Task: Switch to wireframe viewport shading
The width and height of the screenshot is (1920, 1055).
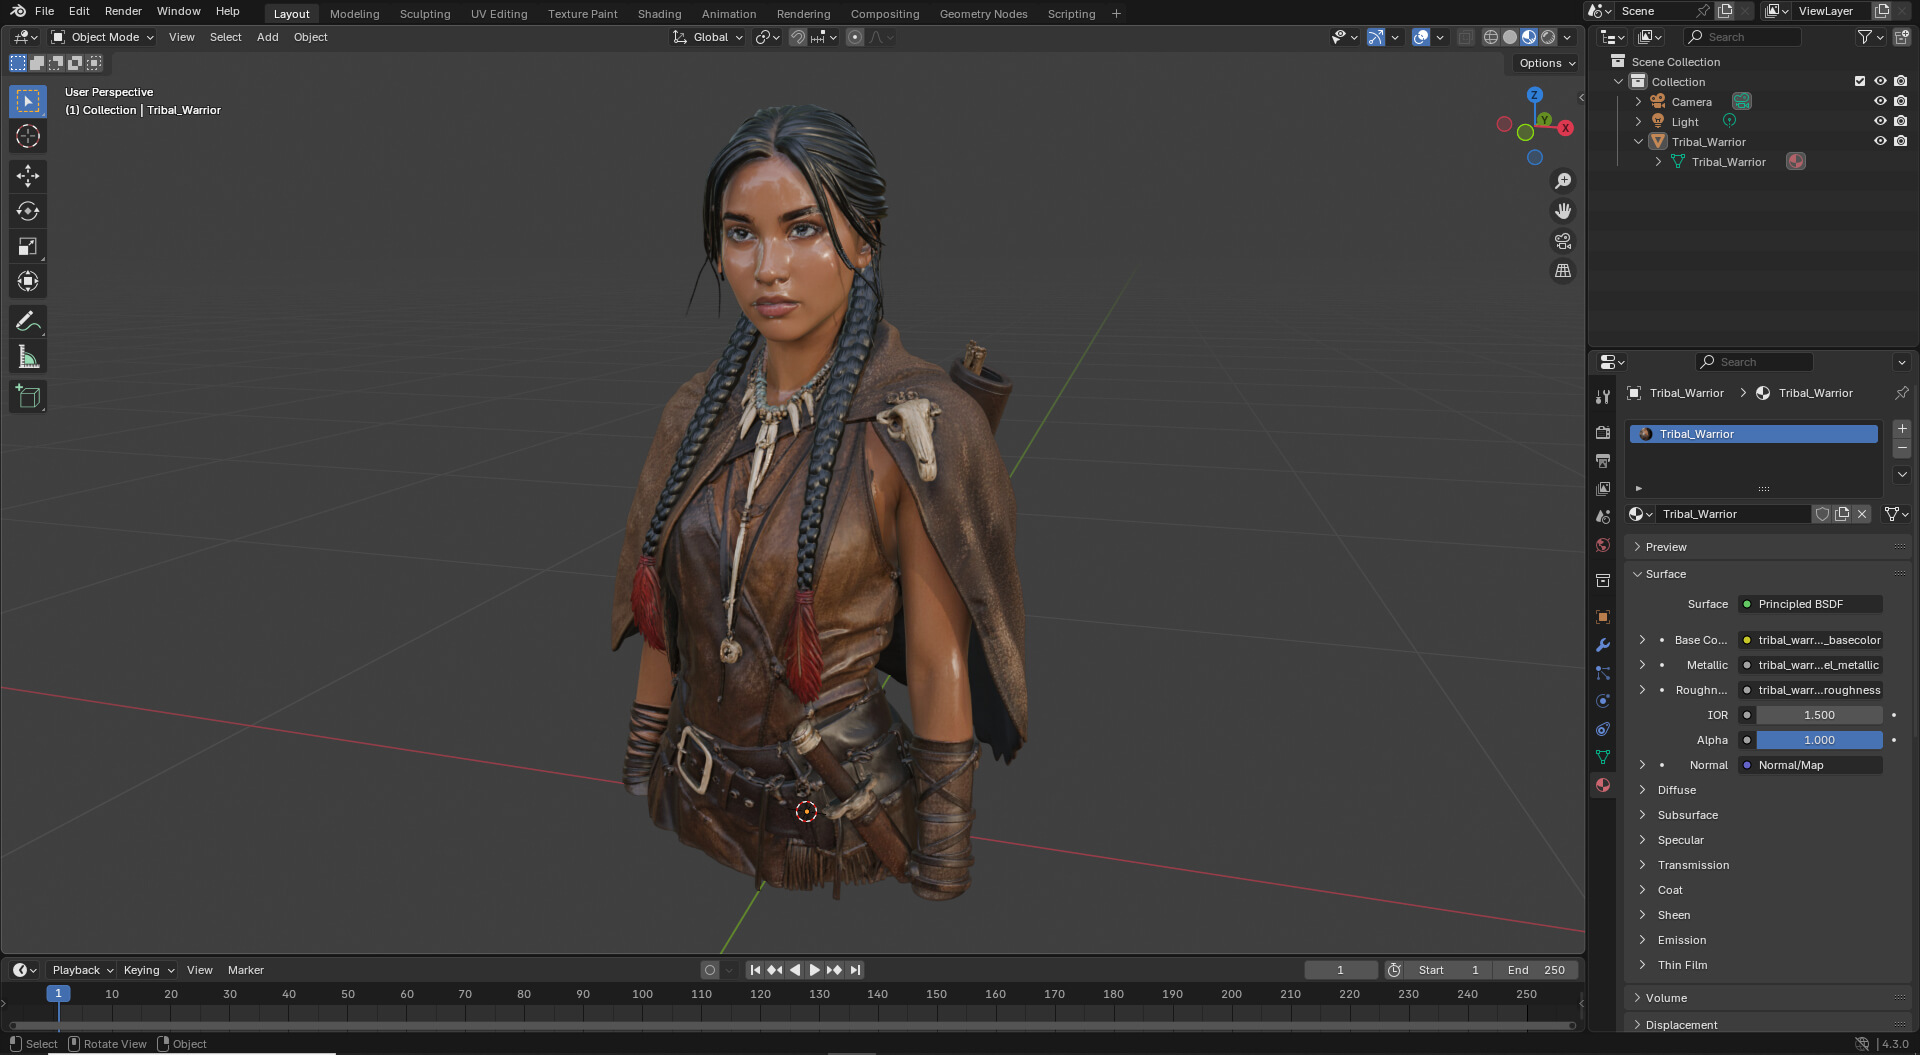Action: pyautogui.click(x=1491, y=37)
